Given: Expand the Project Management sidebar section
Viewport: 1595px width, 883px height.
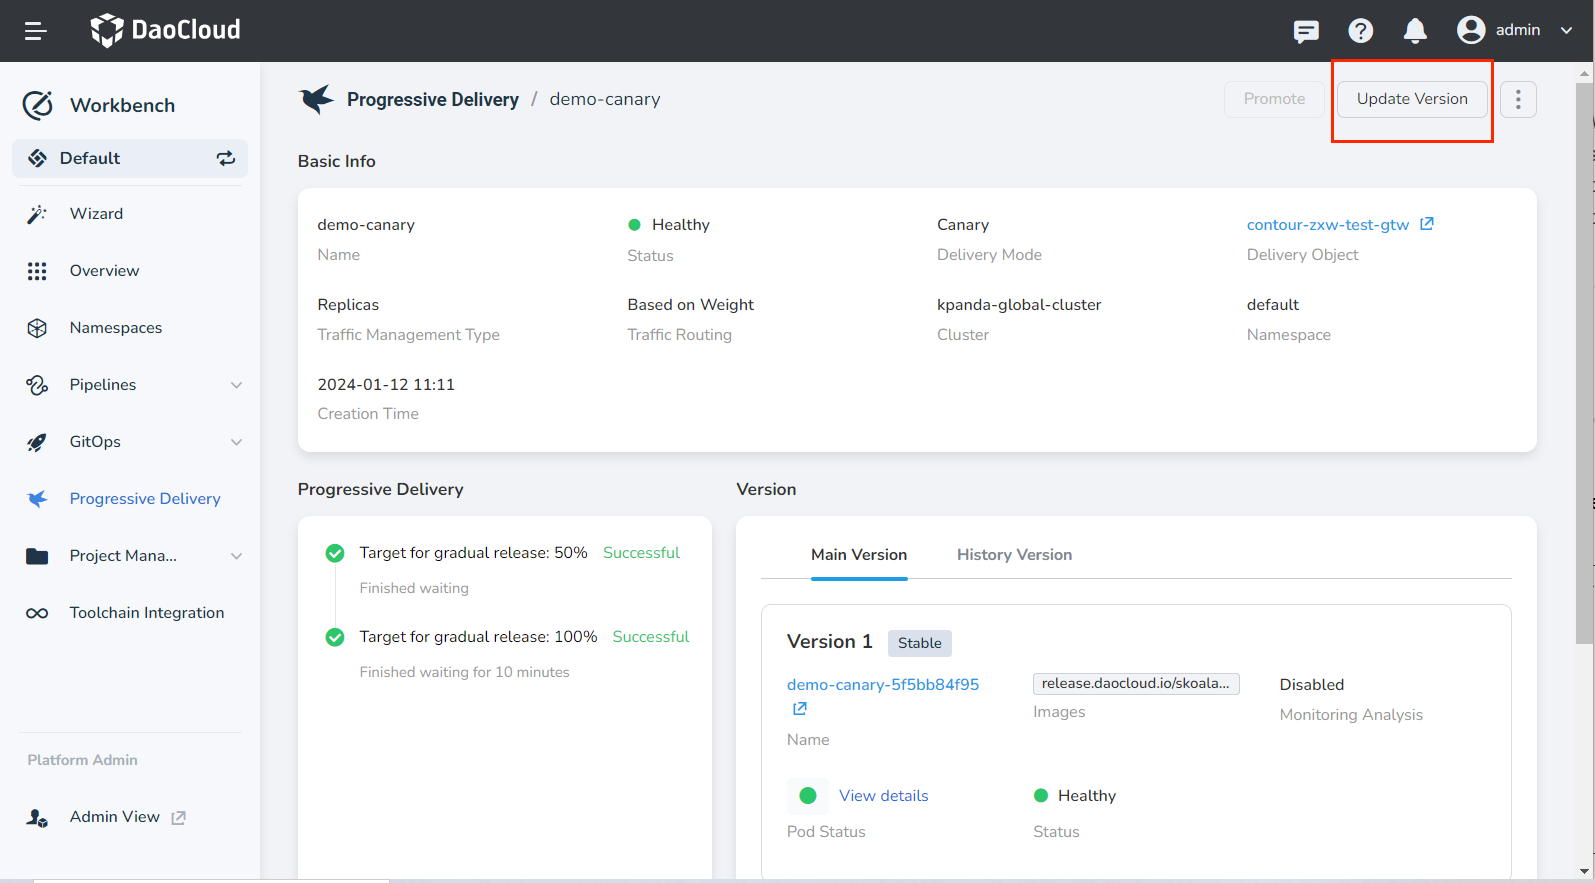Looking at the screenshot, I should pyautogui.click(x=236, y=556).
